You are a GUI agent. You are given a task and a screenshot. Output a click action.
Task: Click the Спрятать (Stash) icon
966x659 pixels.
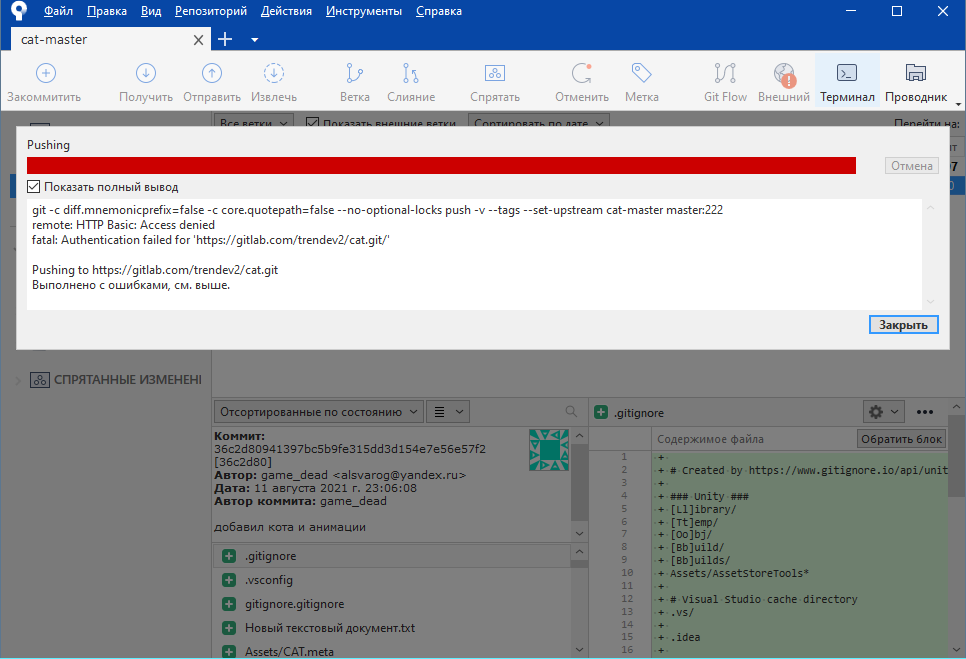pyautogui.click(x=494, y=74)
